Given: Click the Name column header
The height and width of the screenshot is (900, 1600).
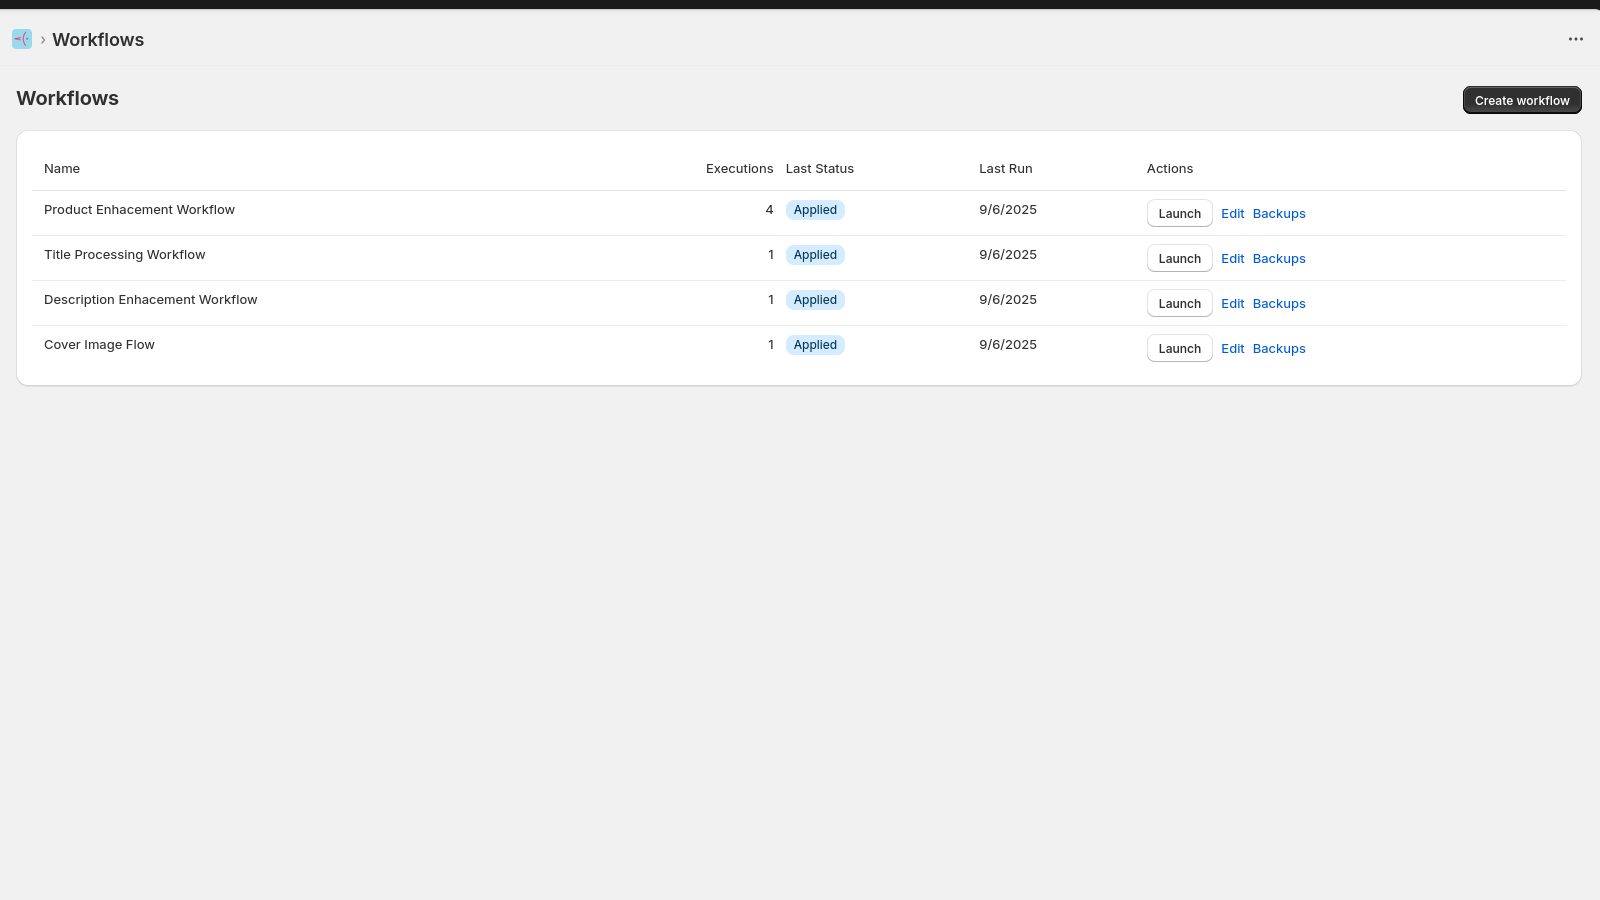Looking at the screenshot, I should coord(61,168).
